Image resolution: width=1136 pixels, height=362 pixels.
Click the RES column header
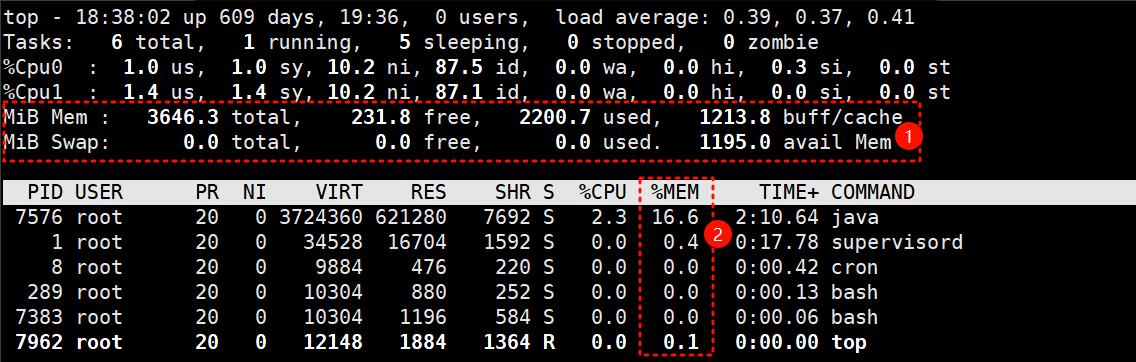click(x=428, y=192)
